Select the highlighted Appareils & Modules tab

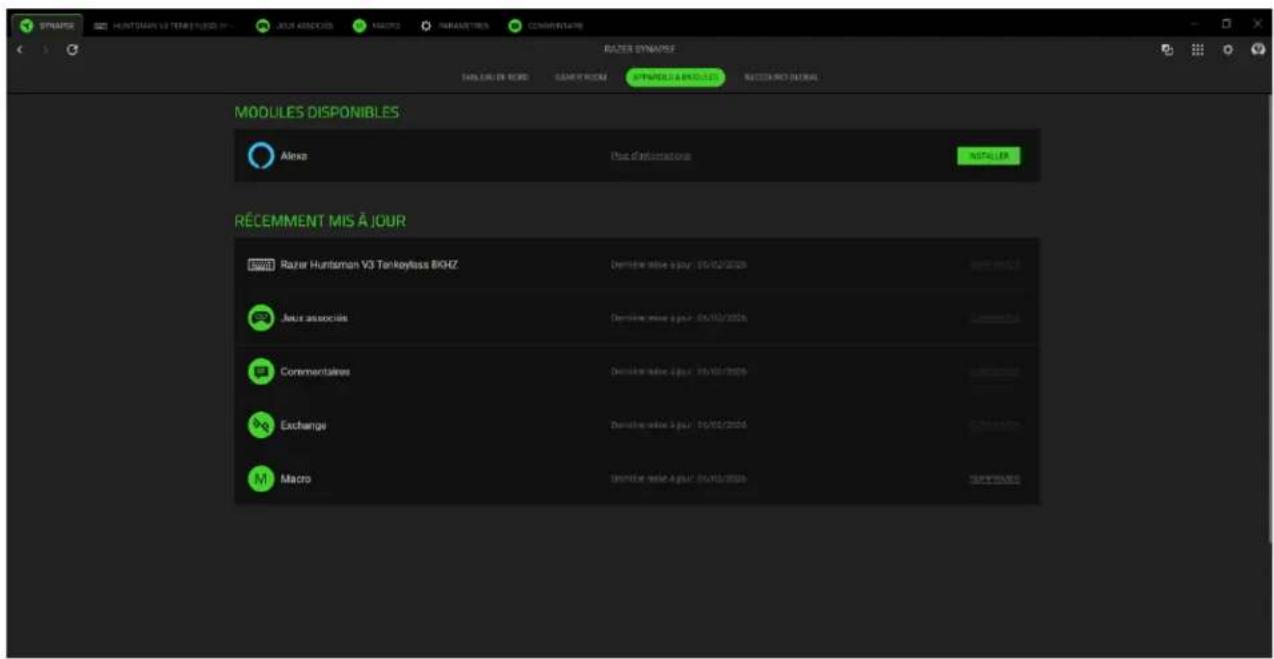click(x=676, y=77)
